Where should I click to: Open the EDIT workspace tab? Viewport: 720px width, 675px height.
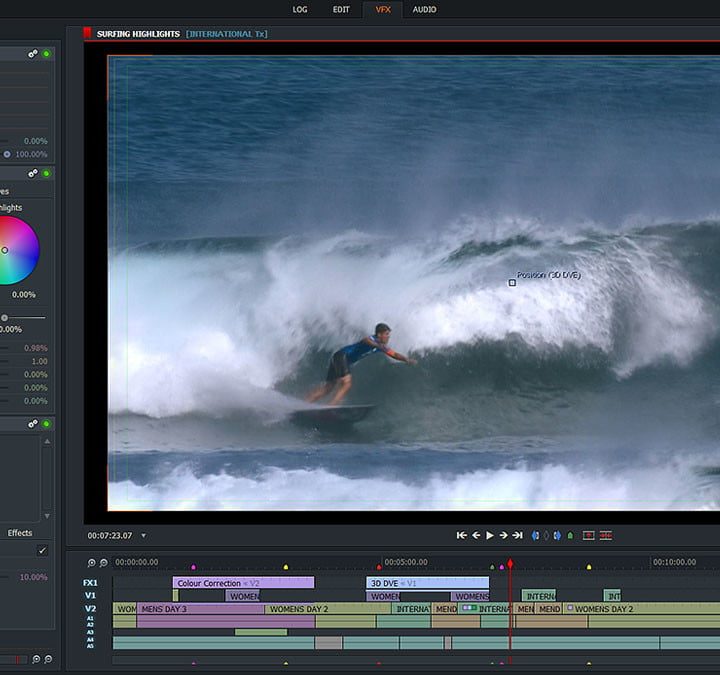[x=341, y=9]
